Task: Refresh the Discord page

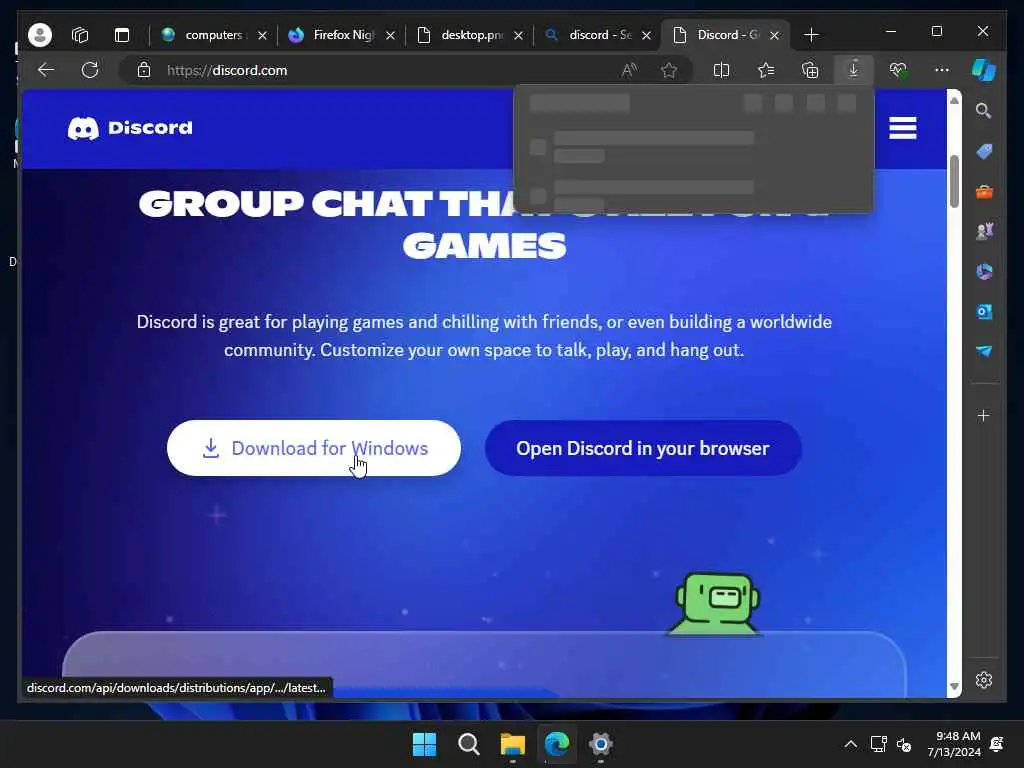Action: coord(90,70)
